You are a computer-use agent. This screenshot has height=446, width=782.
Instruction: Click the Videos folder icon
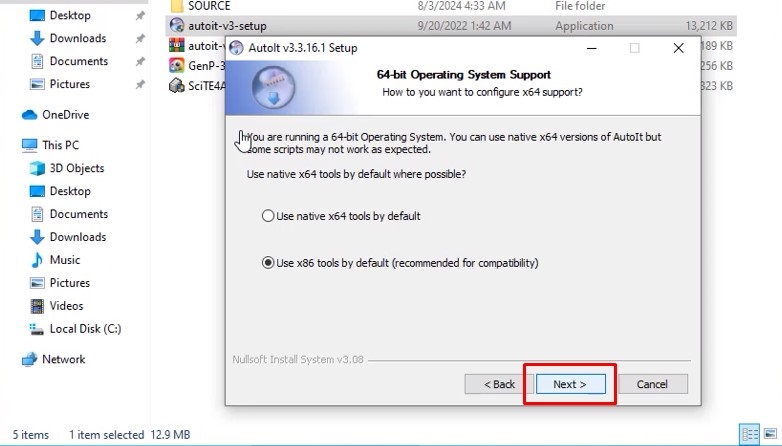click(37, 306)
